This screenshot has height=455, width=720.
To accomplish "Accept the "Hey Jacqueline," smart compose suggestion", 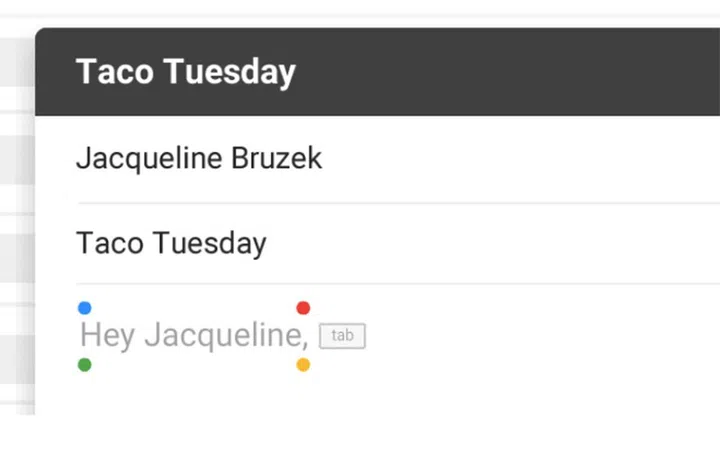I will pos(193,336).
